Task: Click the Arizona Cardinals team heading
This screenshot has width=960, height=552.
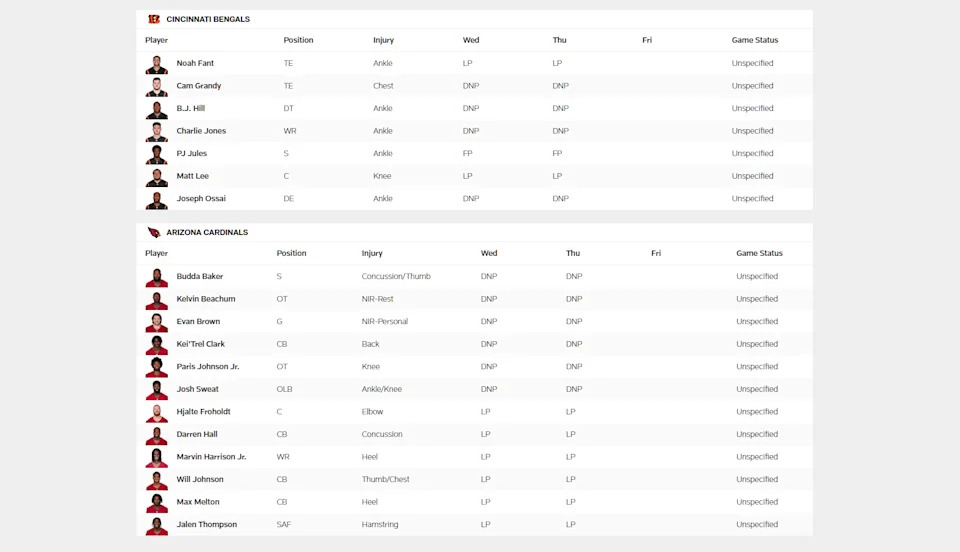Action: 207,232
